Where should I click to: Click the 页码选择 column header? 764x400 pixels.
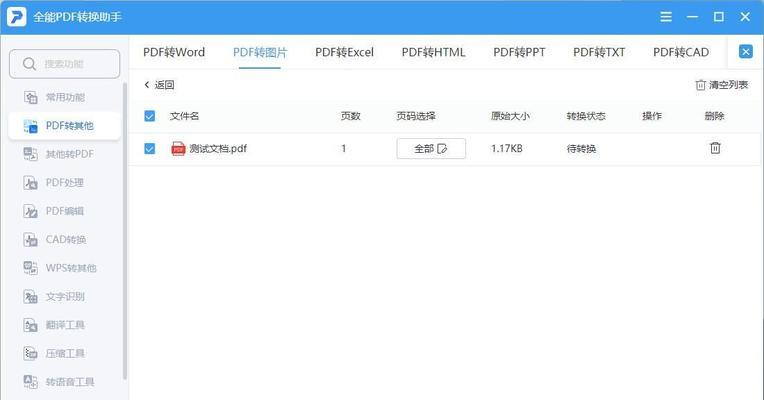(x=416, y=116)
